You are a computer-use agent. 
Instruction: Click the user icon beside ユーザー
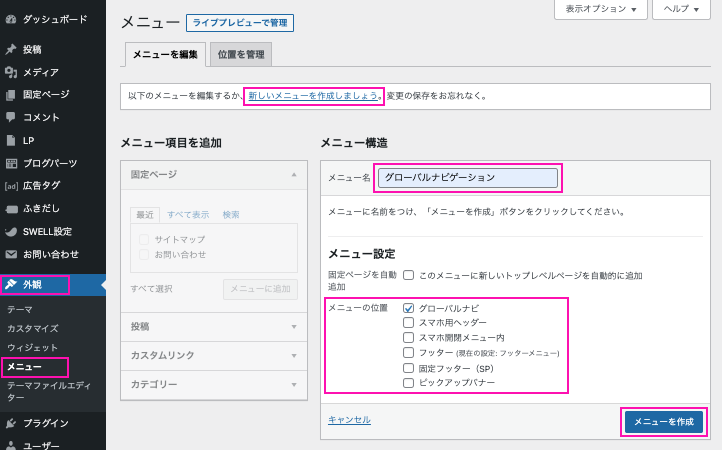[11, 446]
